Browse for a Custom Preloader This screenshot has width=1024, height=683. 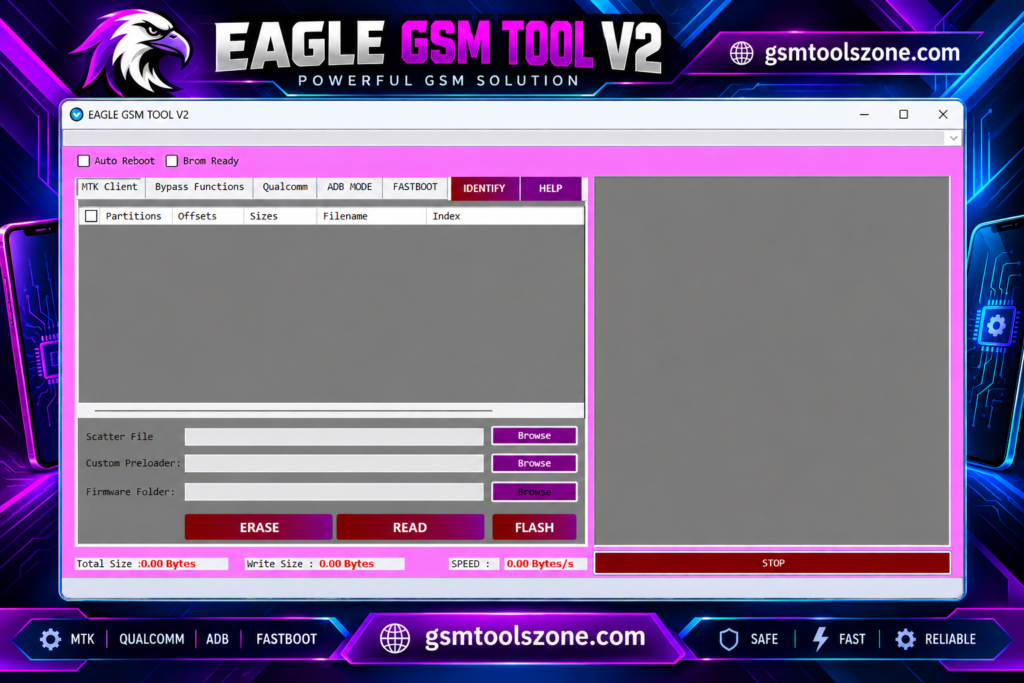point(534,463)
